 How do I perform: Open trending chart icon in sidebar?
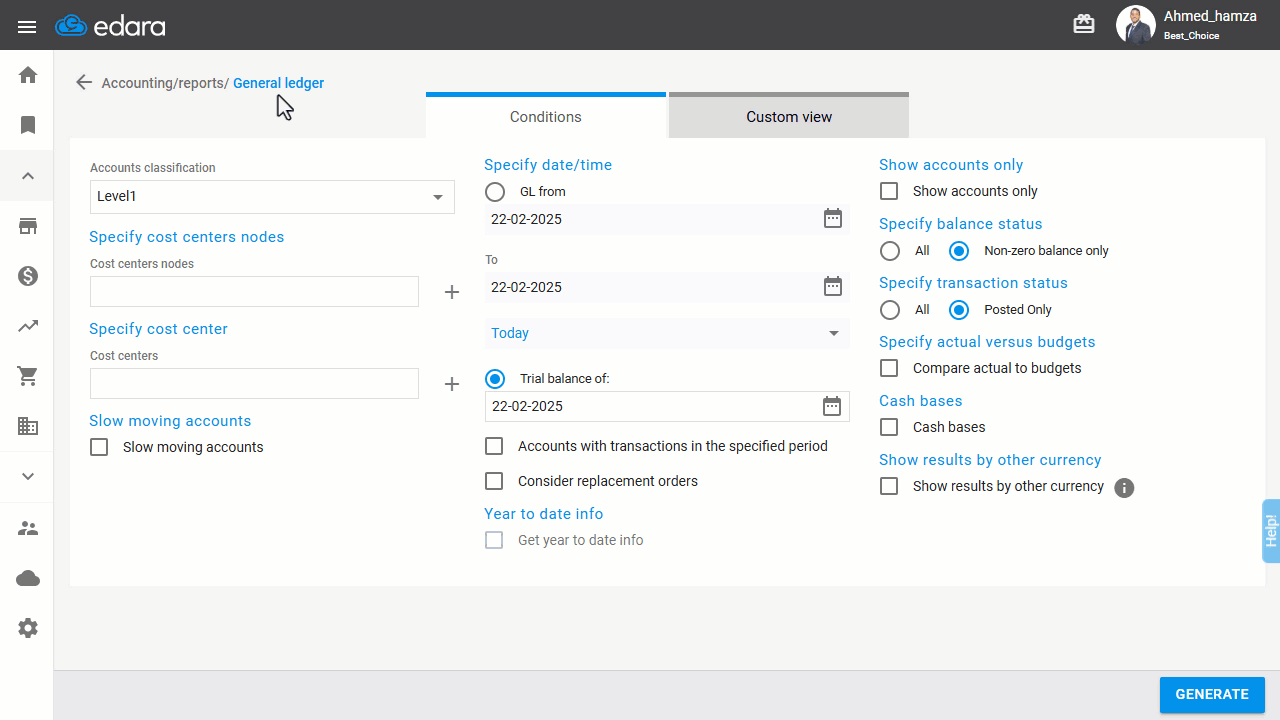tap(28, 326)
